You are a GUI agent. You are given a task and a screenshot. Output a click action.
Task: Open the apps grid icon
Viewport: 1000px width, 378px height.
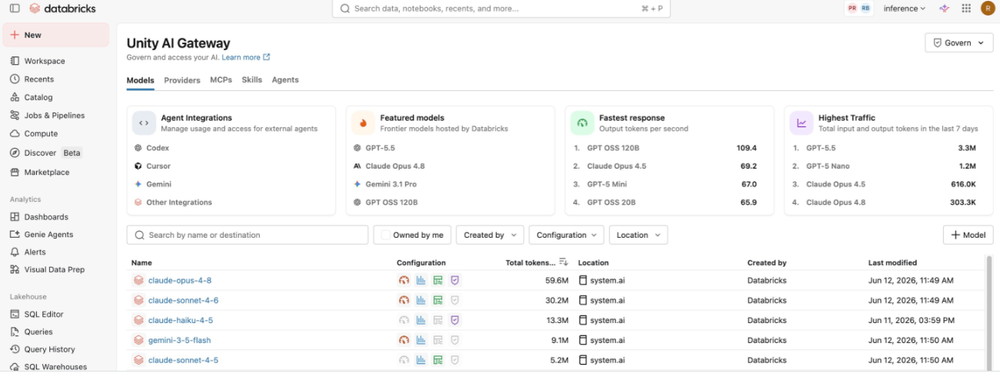pyautogui.click(x=966, y=8)
